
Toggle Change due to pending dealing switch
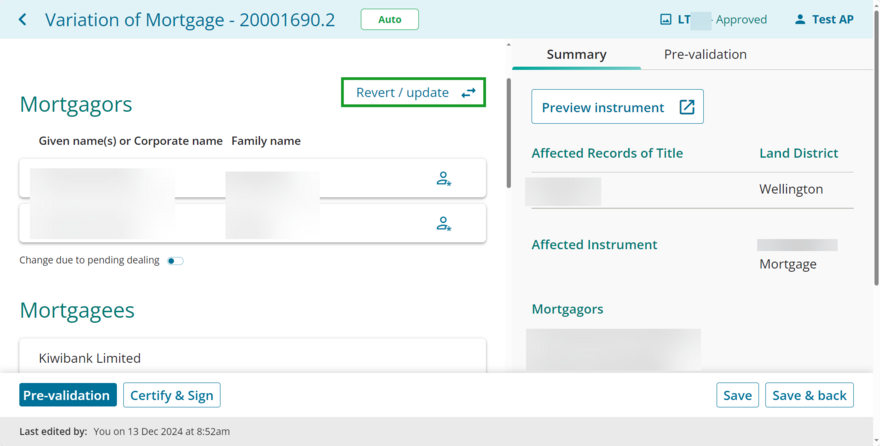[175, 261]
